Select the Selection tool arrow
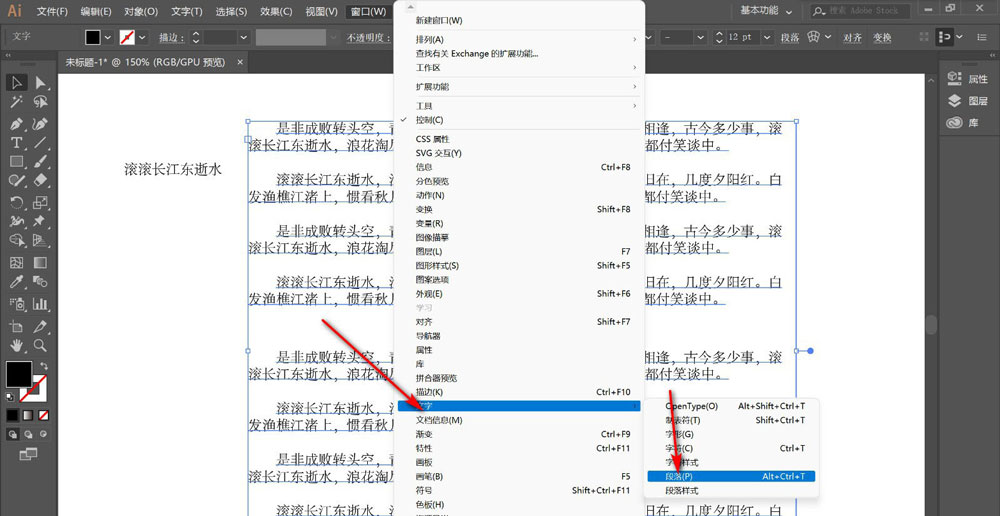The image size is (1000, 516). (x=17, y=82)
